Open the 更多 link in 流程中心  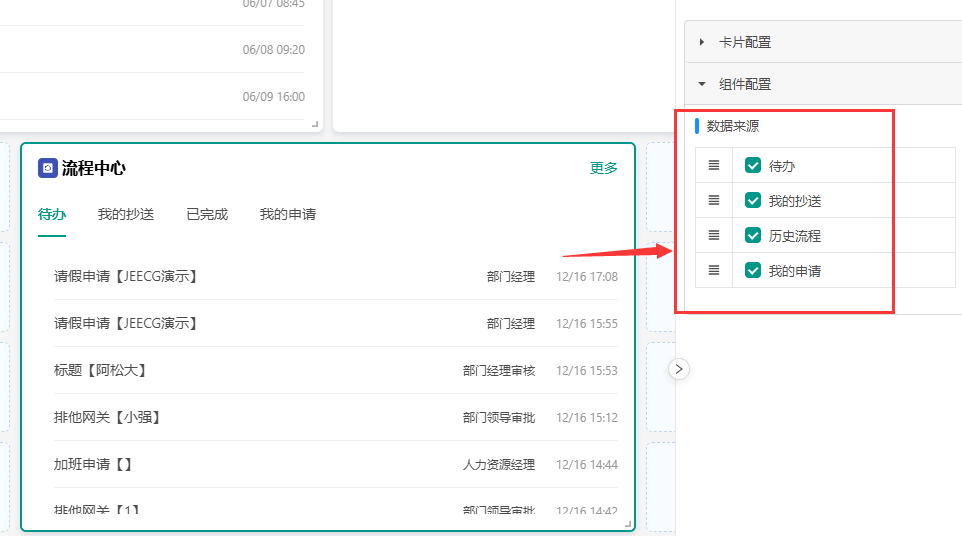pyautogui.click(x=604, y=168)
